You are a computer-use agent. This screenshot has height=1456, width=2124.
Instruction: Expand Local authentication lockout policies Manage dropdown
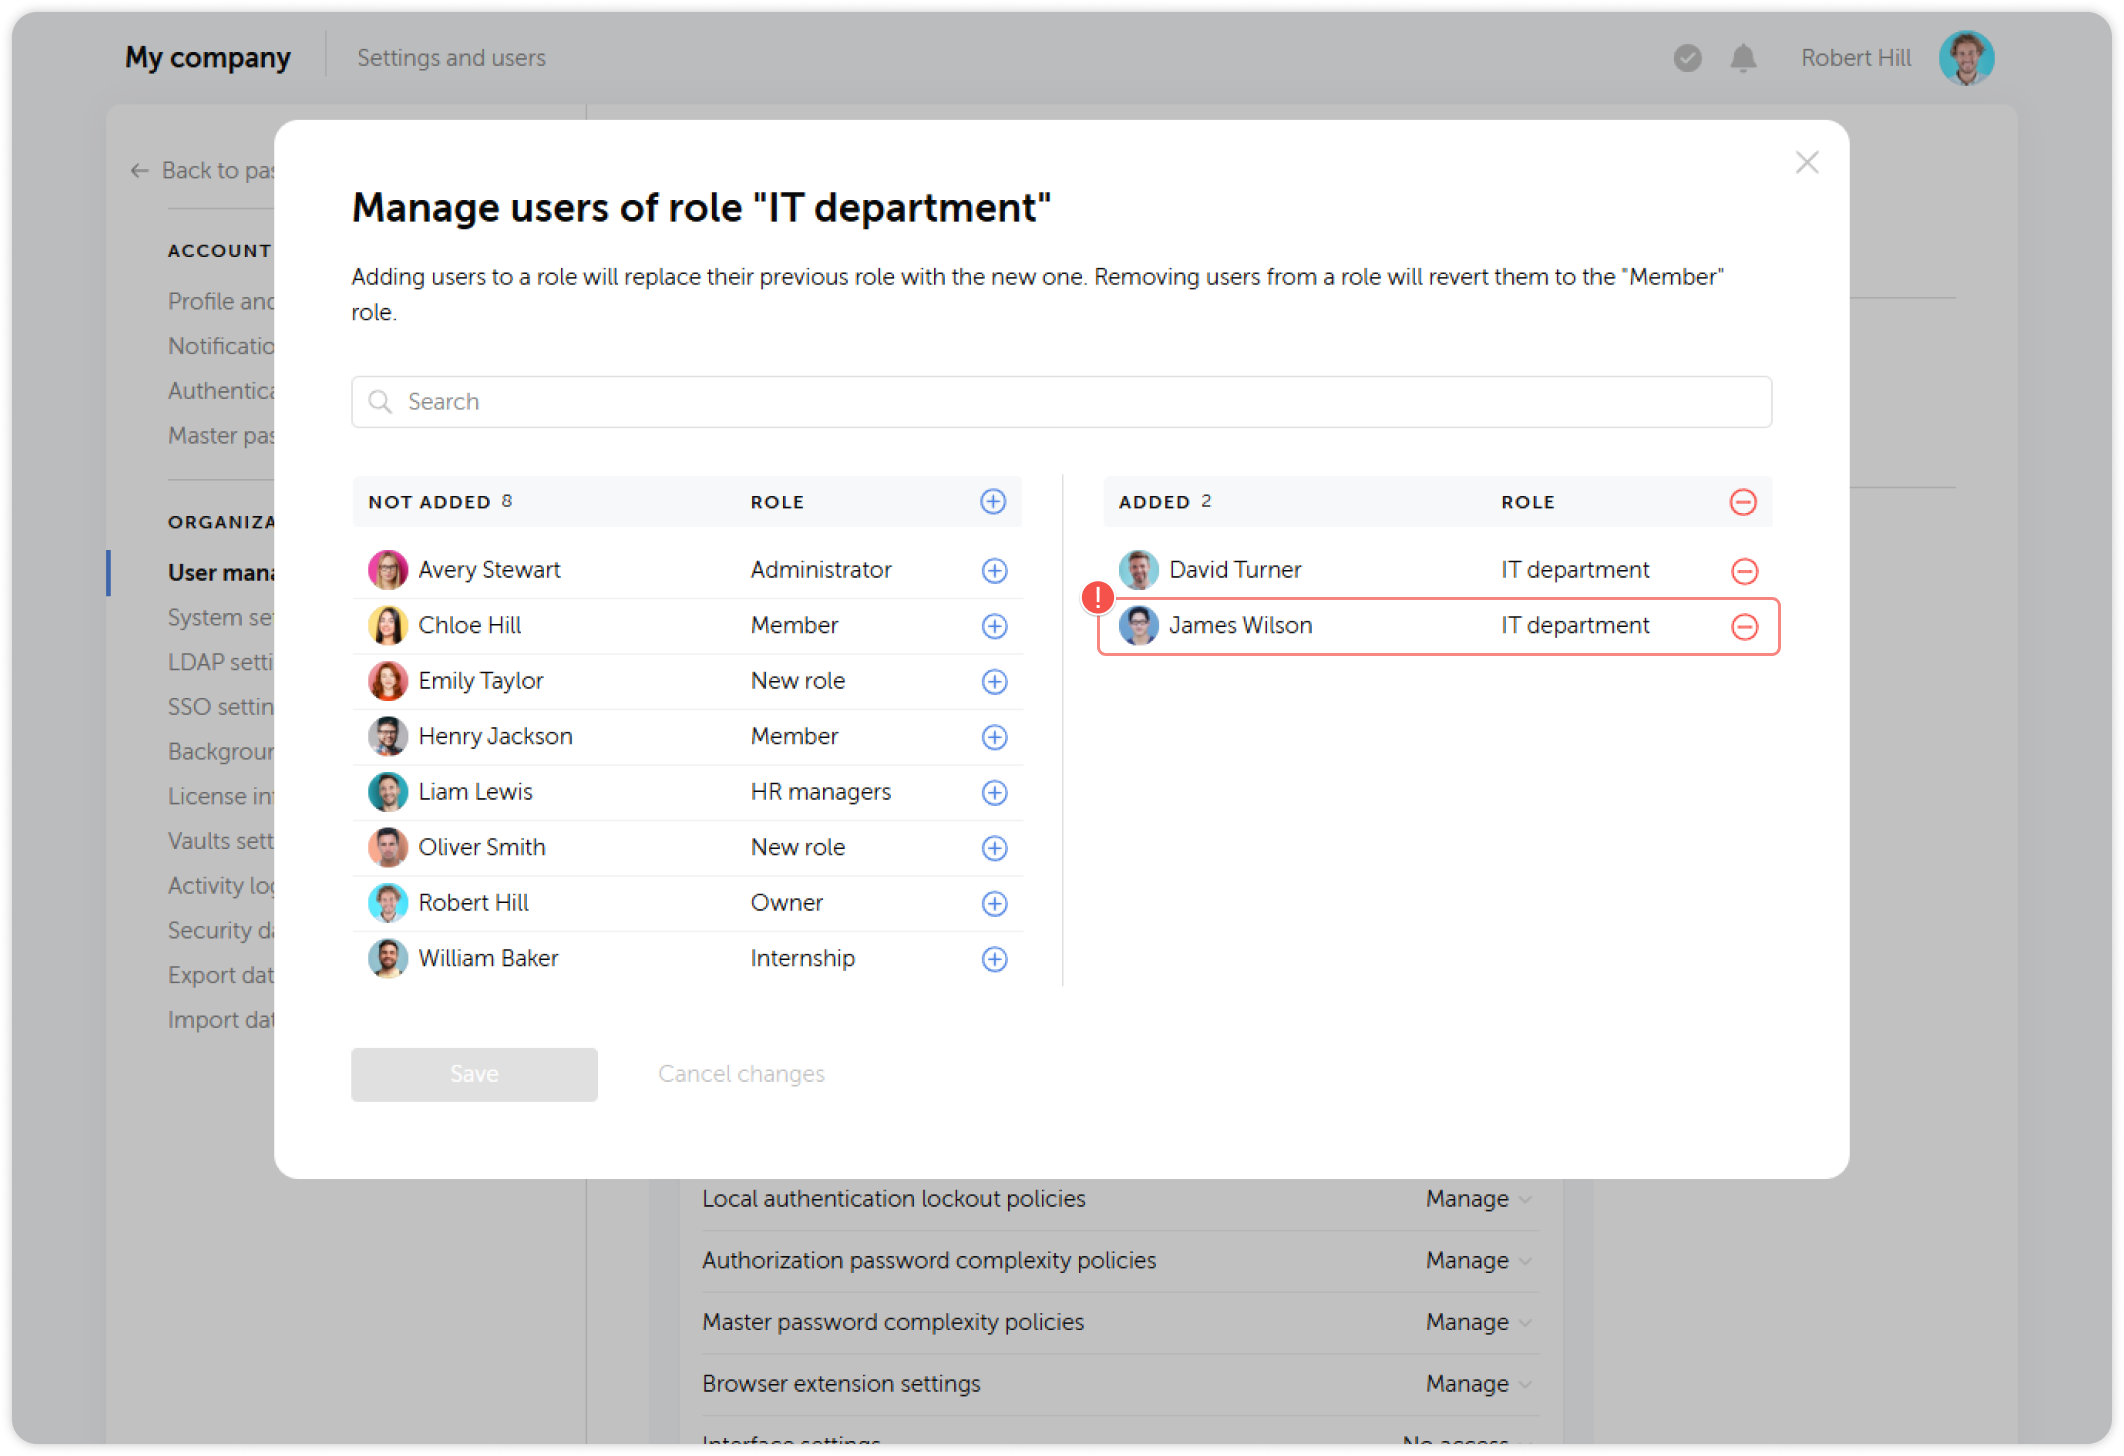click(x=1477, y=1198)
